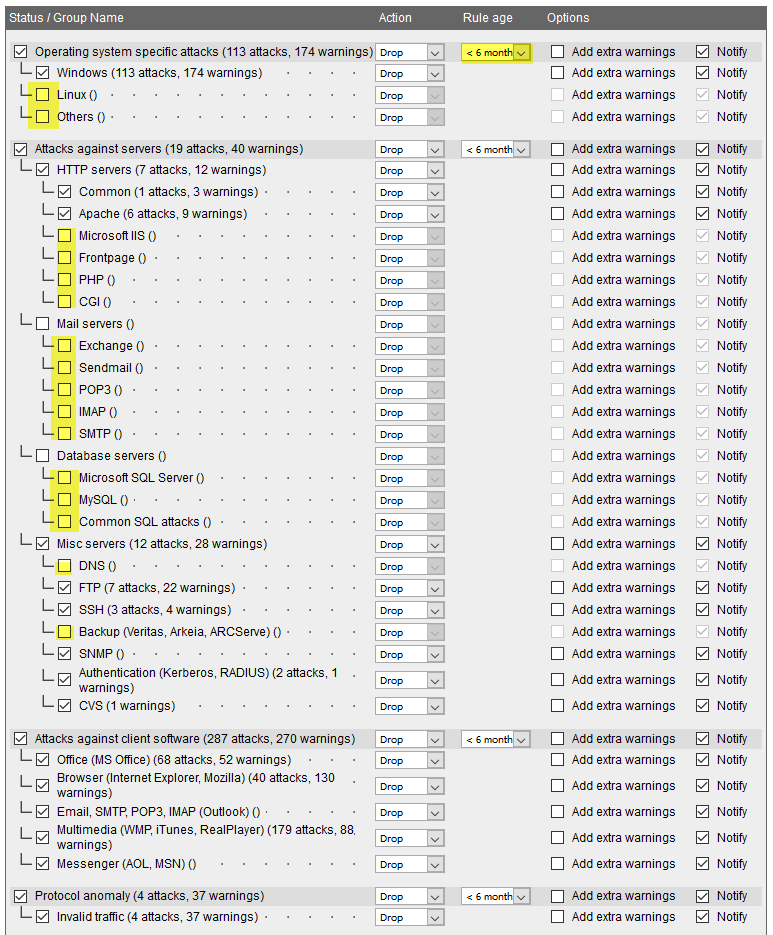The image size is (773, 935).
Task: Check the Microsoft IIS checkbox
Action: coord(64,236)
